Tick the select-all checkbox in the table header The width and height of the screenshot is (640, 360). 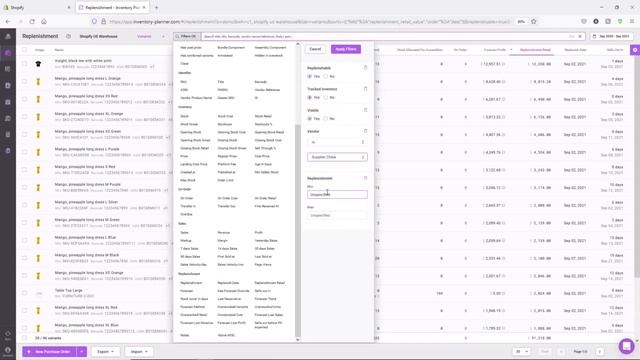24,50
